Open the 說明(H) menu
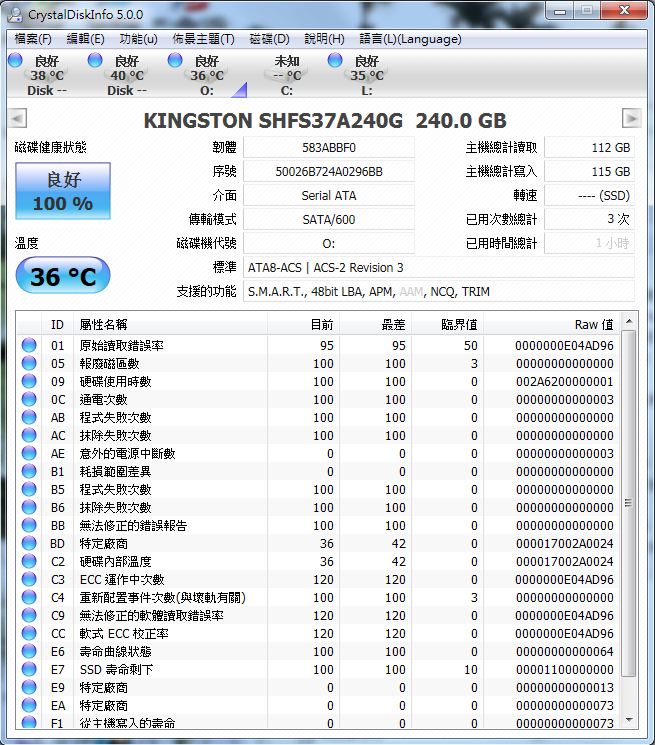This screenshot has width=655, height=745. point(324,39)
